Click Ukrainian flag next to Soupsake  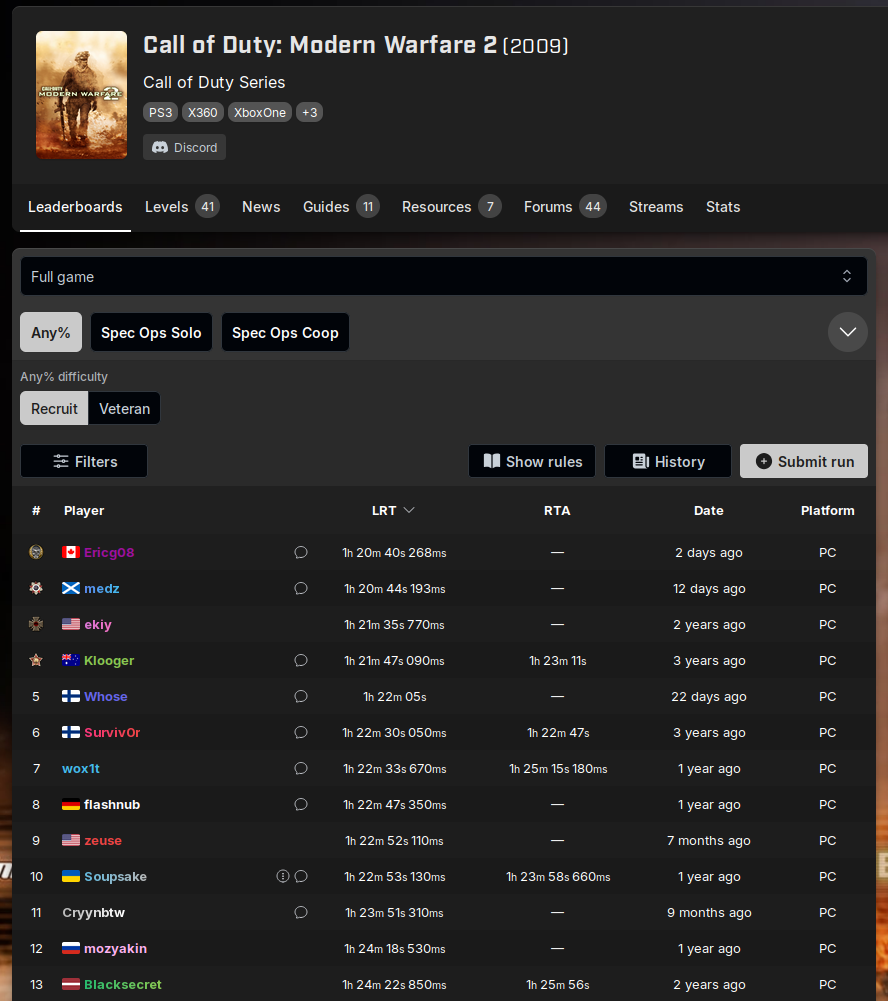click(71, 876)
